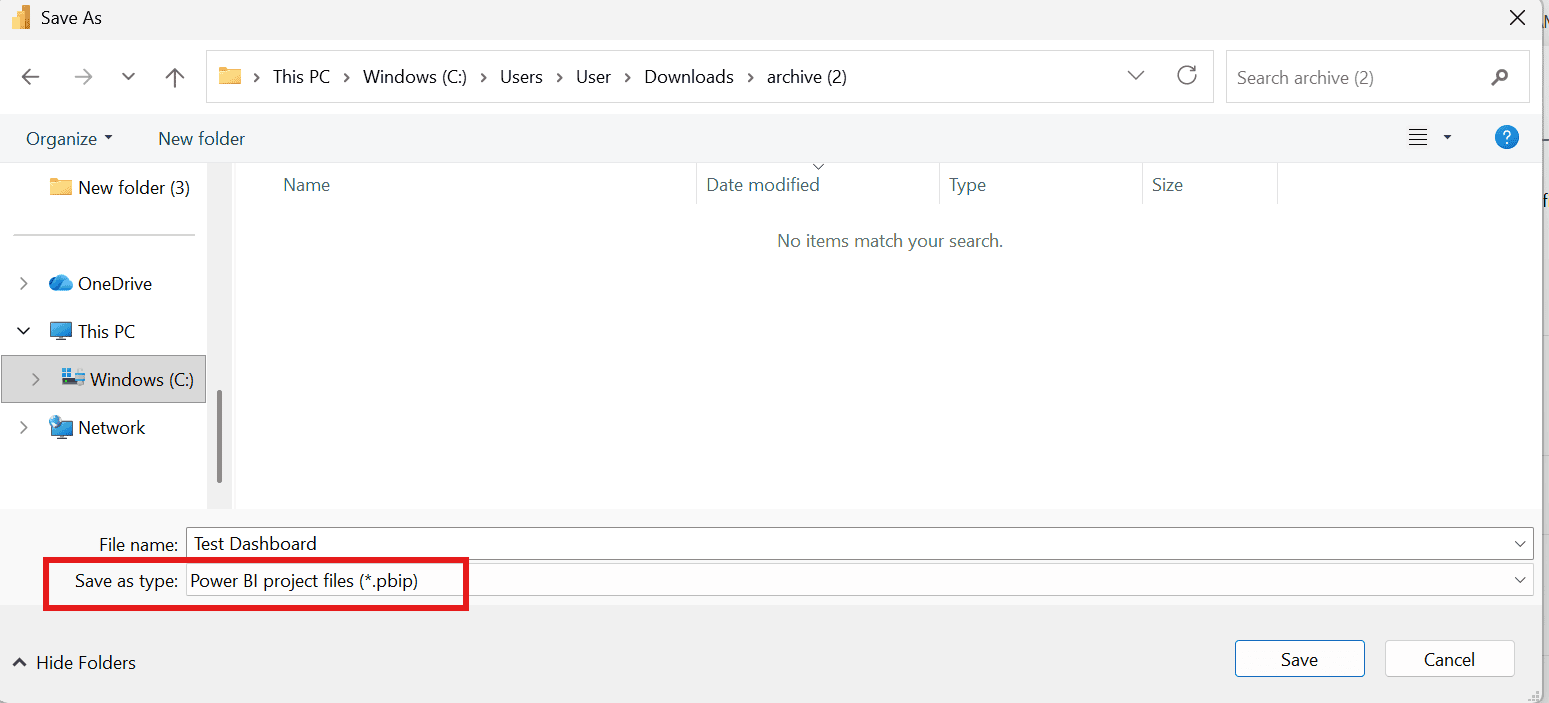This screenshot has height=703, width=1549.
Task: Click Hide Folders toggle
Action: point(74,663)
